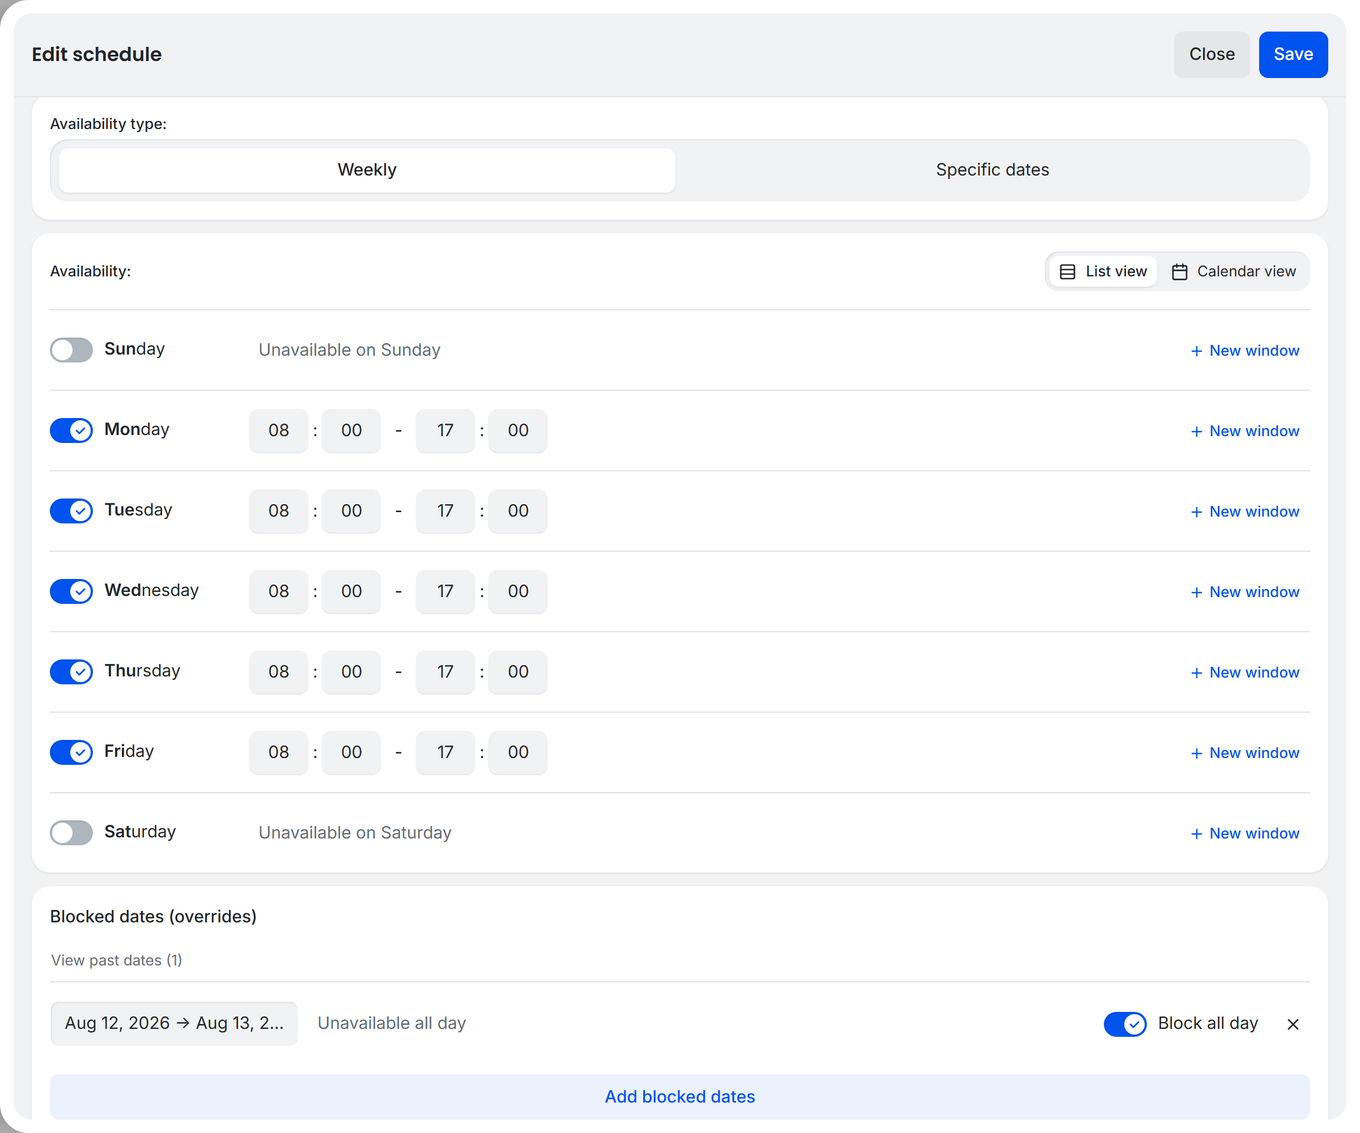Image resolution: width=1360 pixels, height=1133 pixels.
Task: Click Add blocked dates
Action: pos(680,1097)
